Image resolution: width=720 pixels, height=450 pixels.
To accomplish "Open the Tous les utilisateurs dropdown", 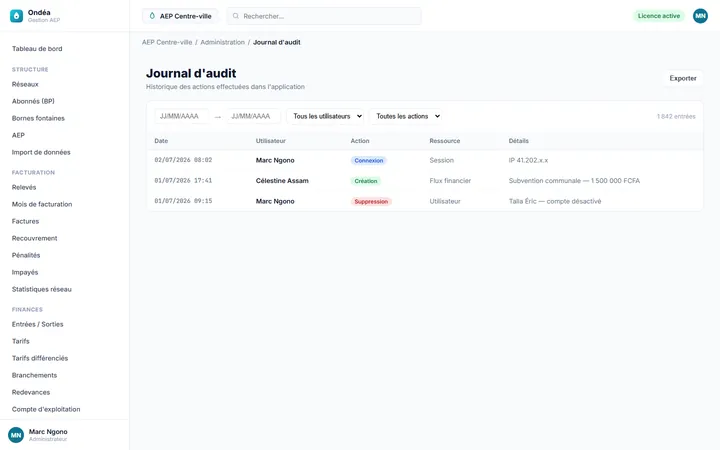I will [x=325, y=116].
